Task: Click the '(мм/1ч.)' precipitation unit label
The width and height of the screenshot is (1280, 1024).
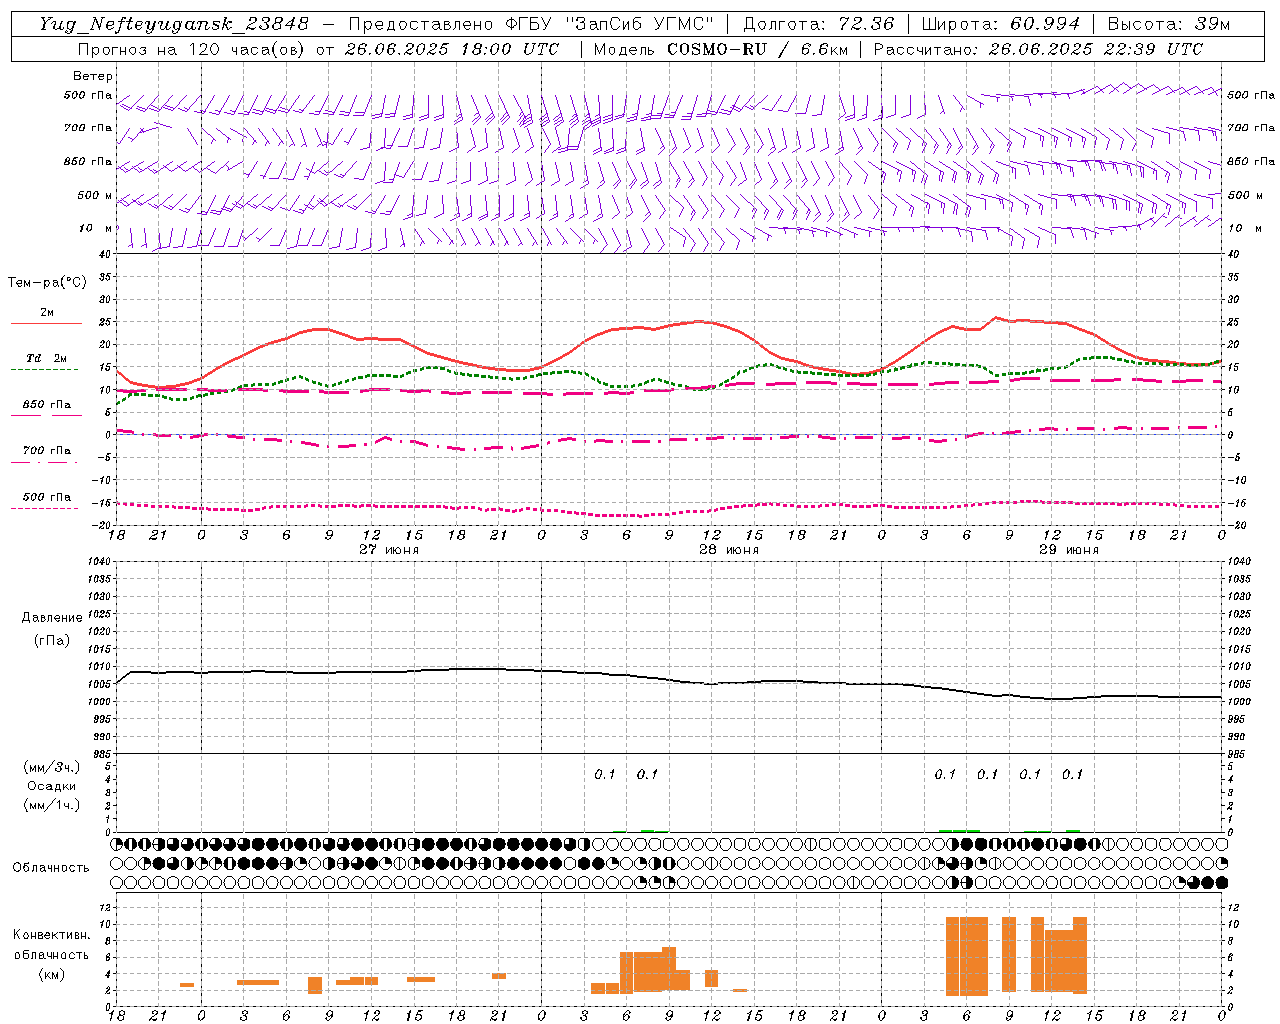Action: (x=52, y=805)
